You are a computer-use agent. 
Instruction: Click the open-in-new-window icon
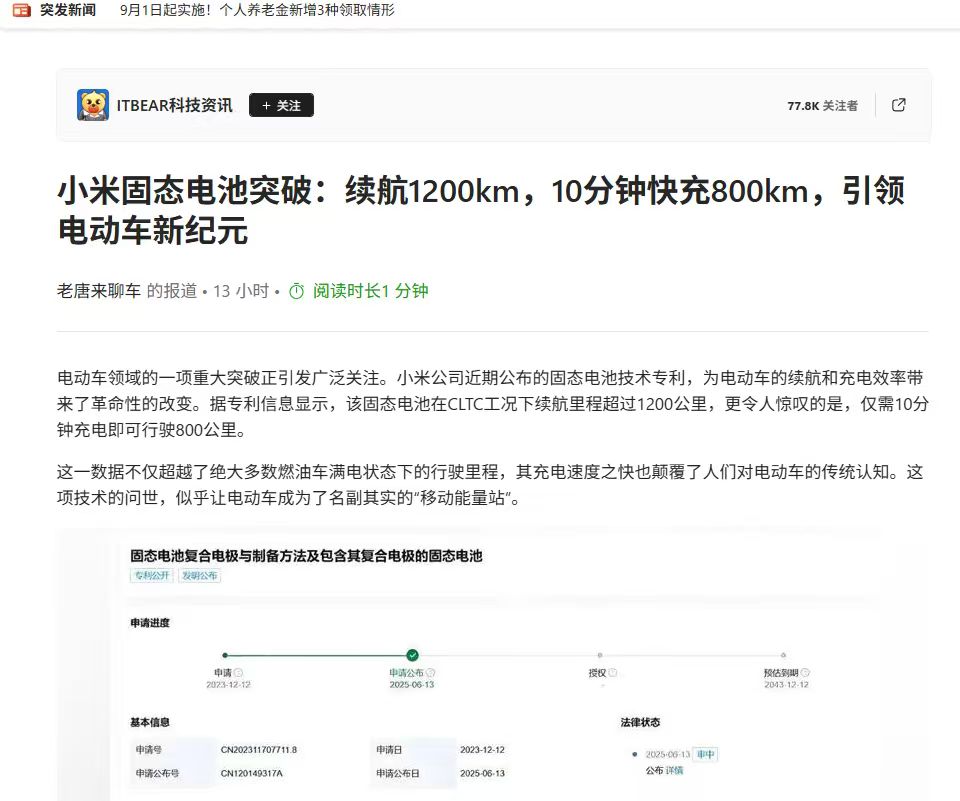(x=898, y=105)
